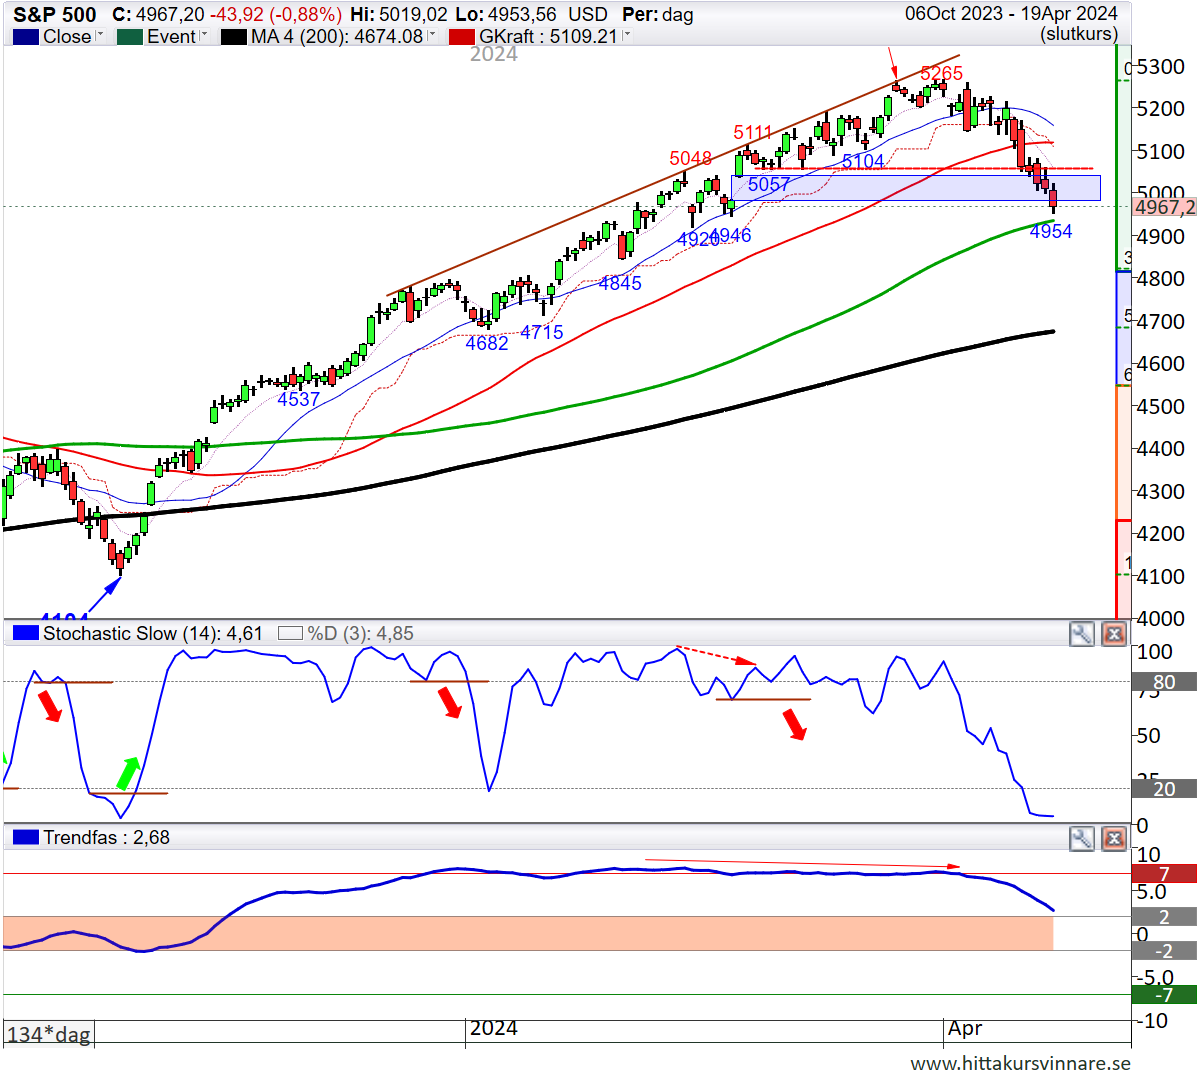Close the Stochastic Slow indicator panel
This screenshot has height=1080, width=1200.
pyautogui.click(x=1114, y=634)
